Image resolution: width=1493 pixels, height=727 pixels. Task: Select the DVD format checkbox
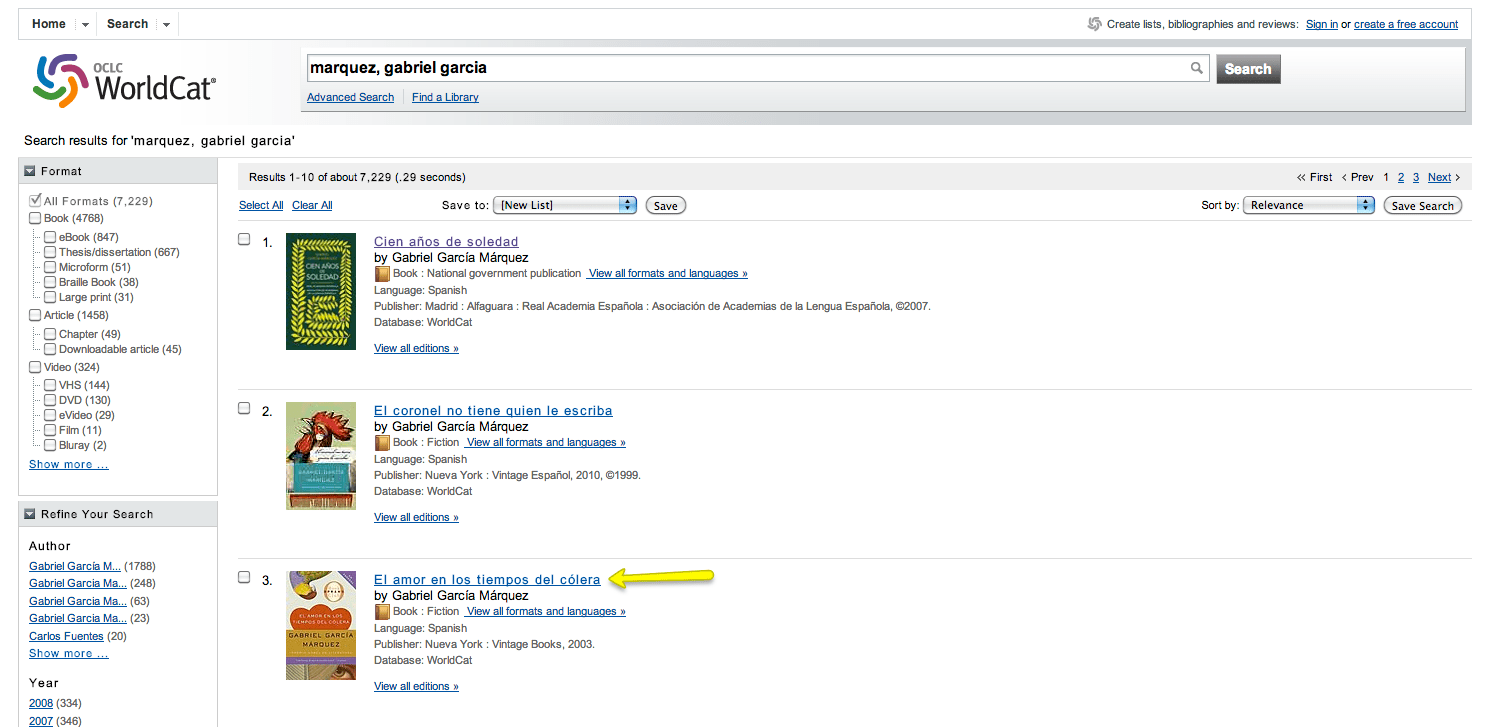pyautogui.click(x=50, y=400)
